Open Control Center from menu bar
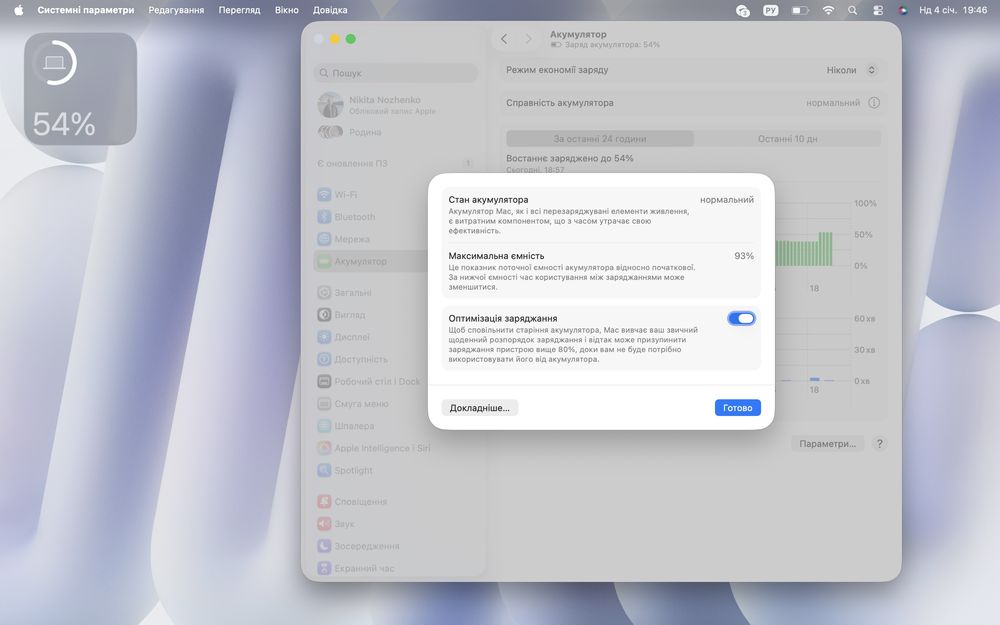The width and height of the screenshot is (1000, 625). (878, 10)
